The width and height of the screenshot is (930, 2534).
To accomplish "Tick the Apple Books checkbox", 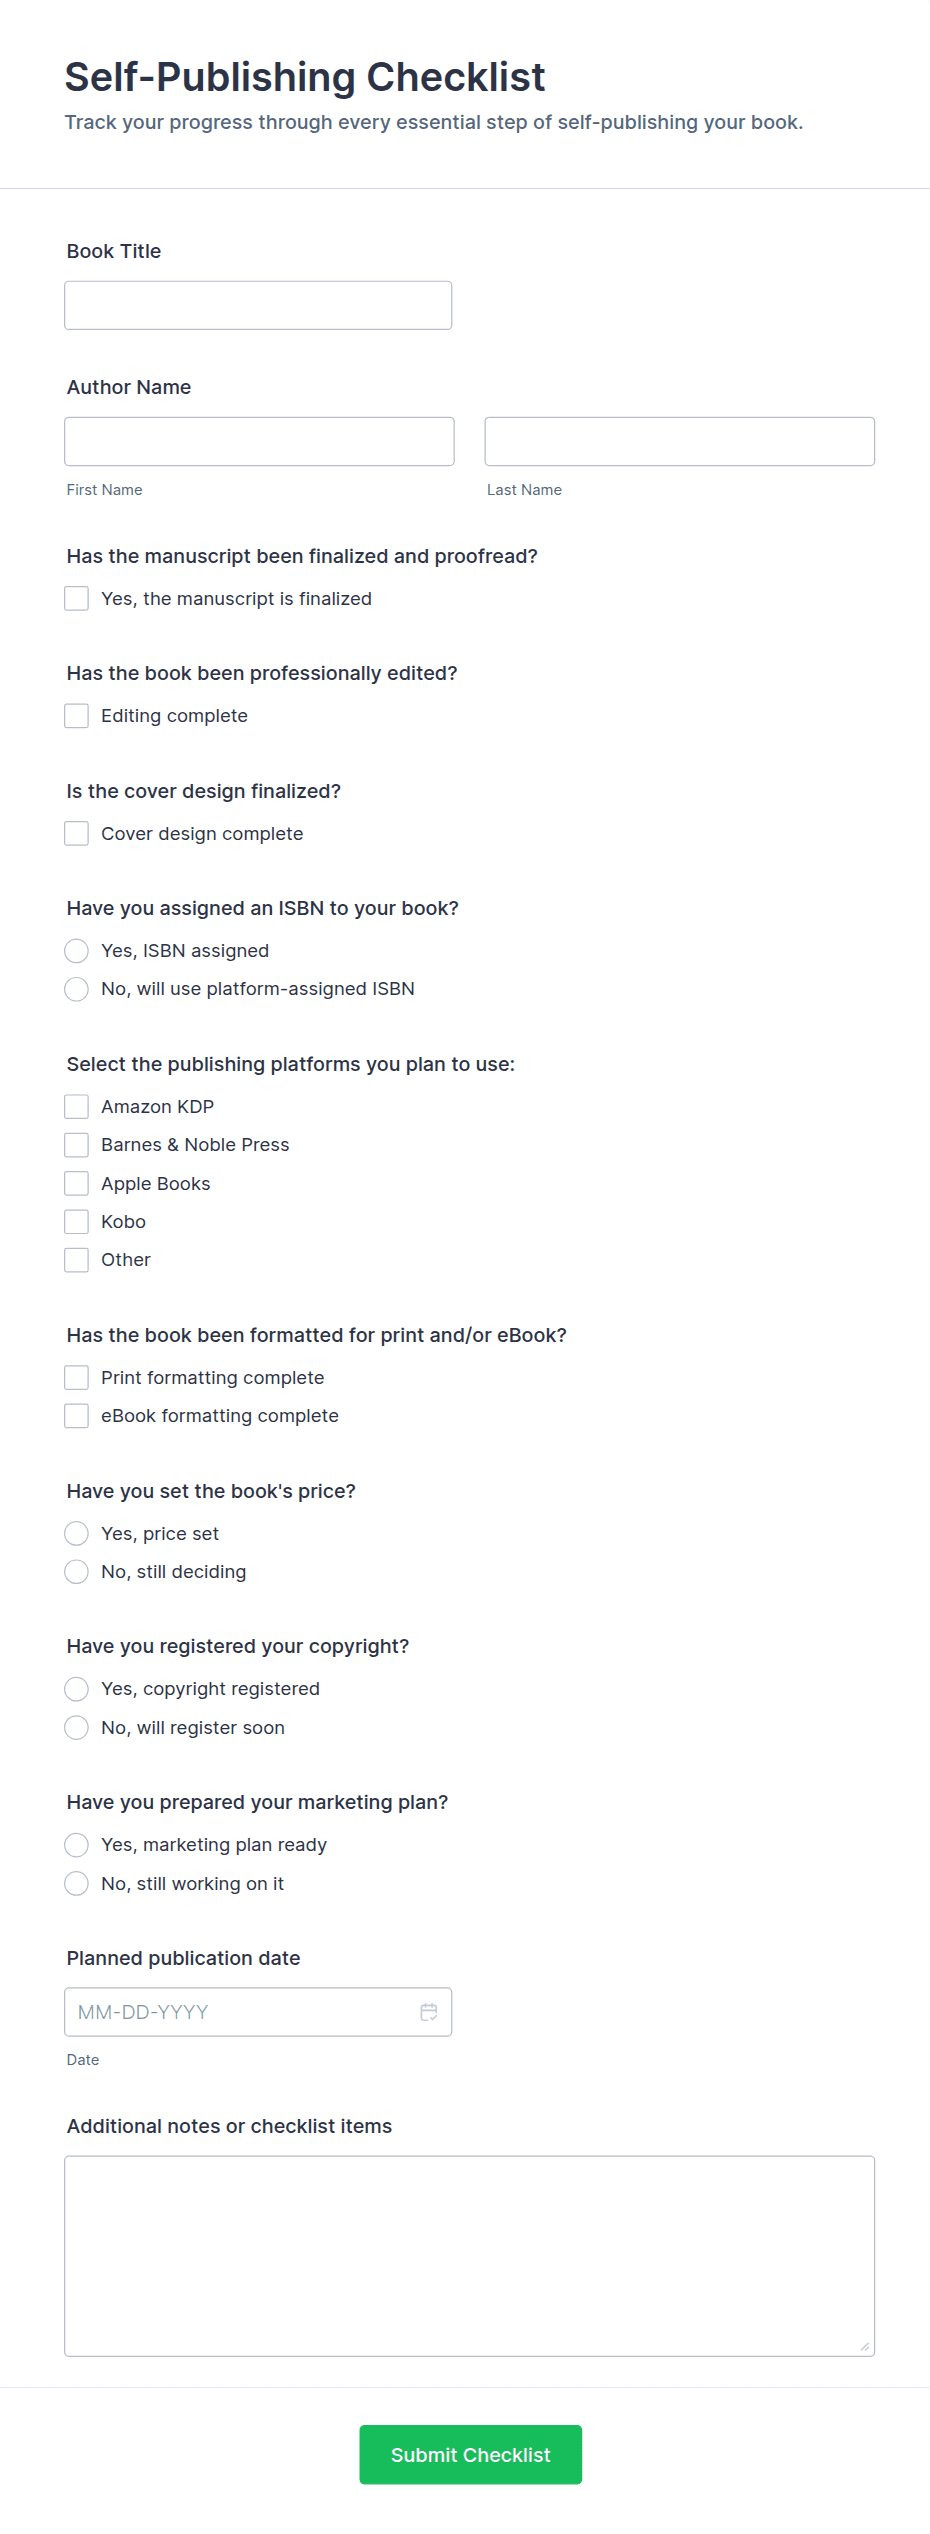I will [77, 1183].
